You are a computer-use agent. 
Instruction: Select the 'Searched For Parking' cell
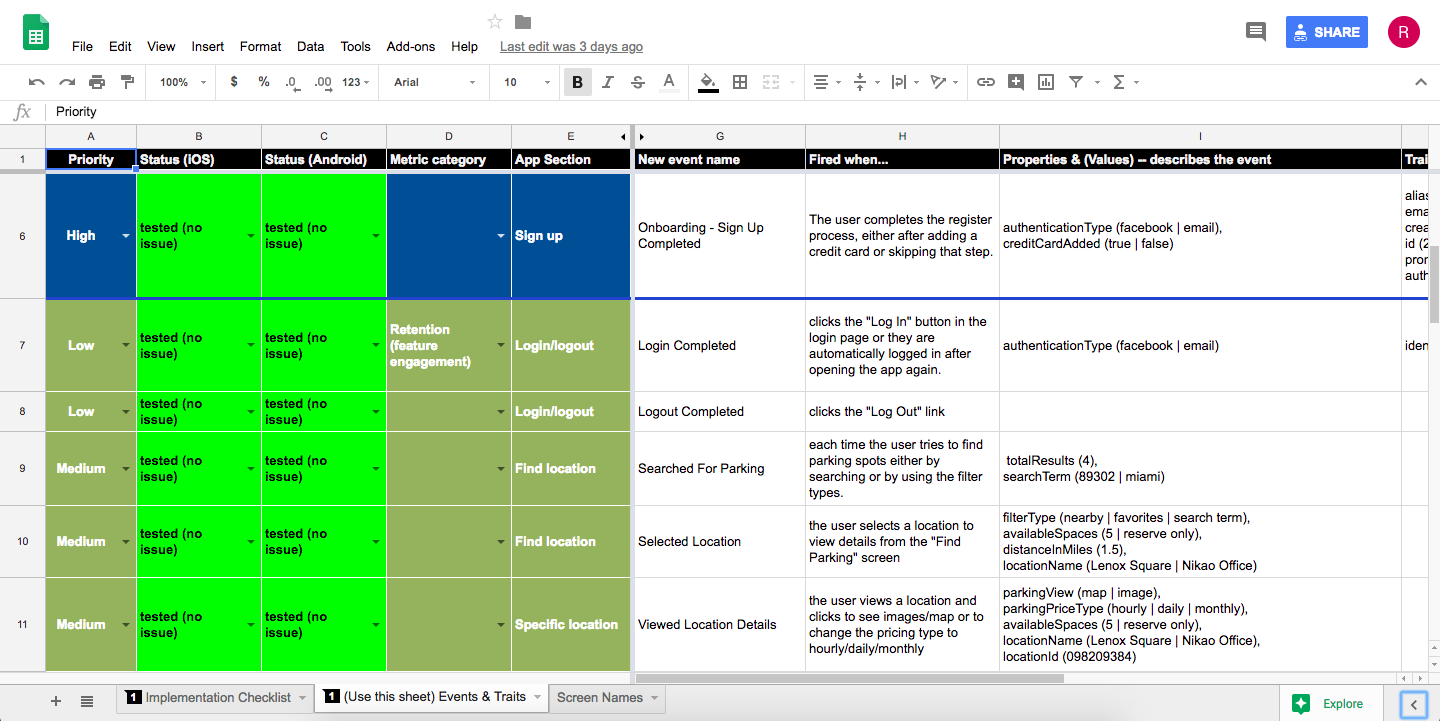click(x=720, y=468)
